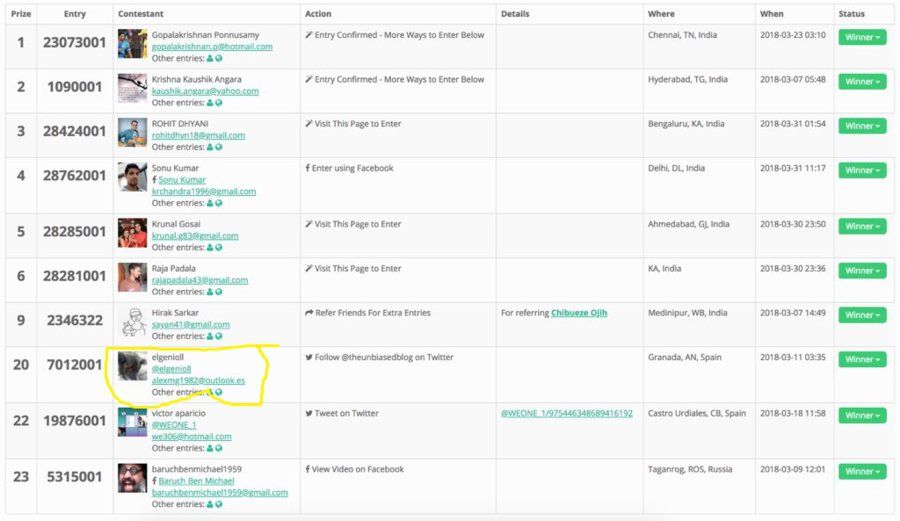Open Winner dropdown for entry 28285001
The width and height of the screenshot is (900, 521).
[x=862, y=226]
